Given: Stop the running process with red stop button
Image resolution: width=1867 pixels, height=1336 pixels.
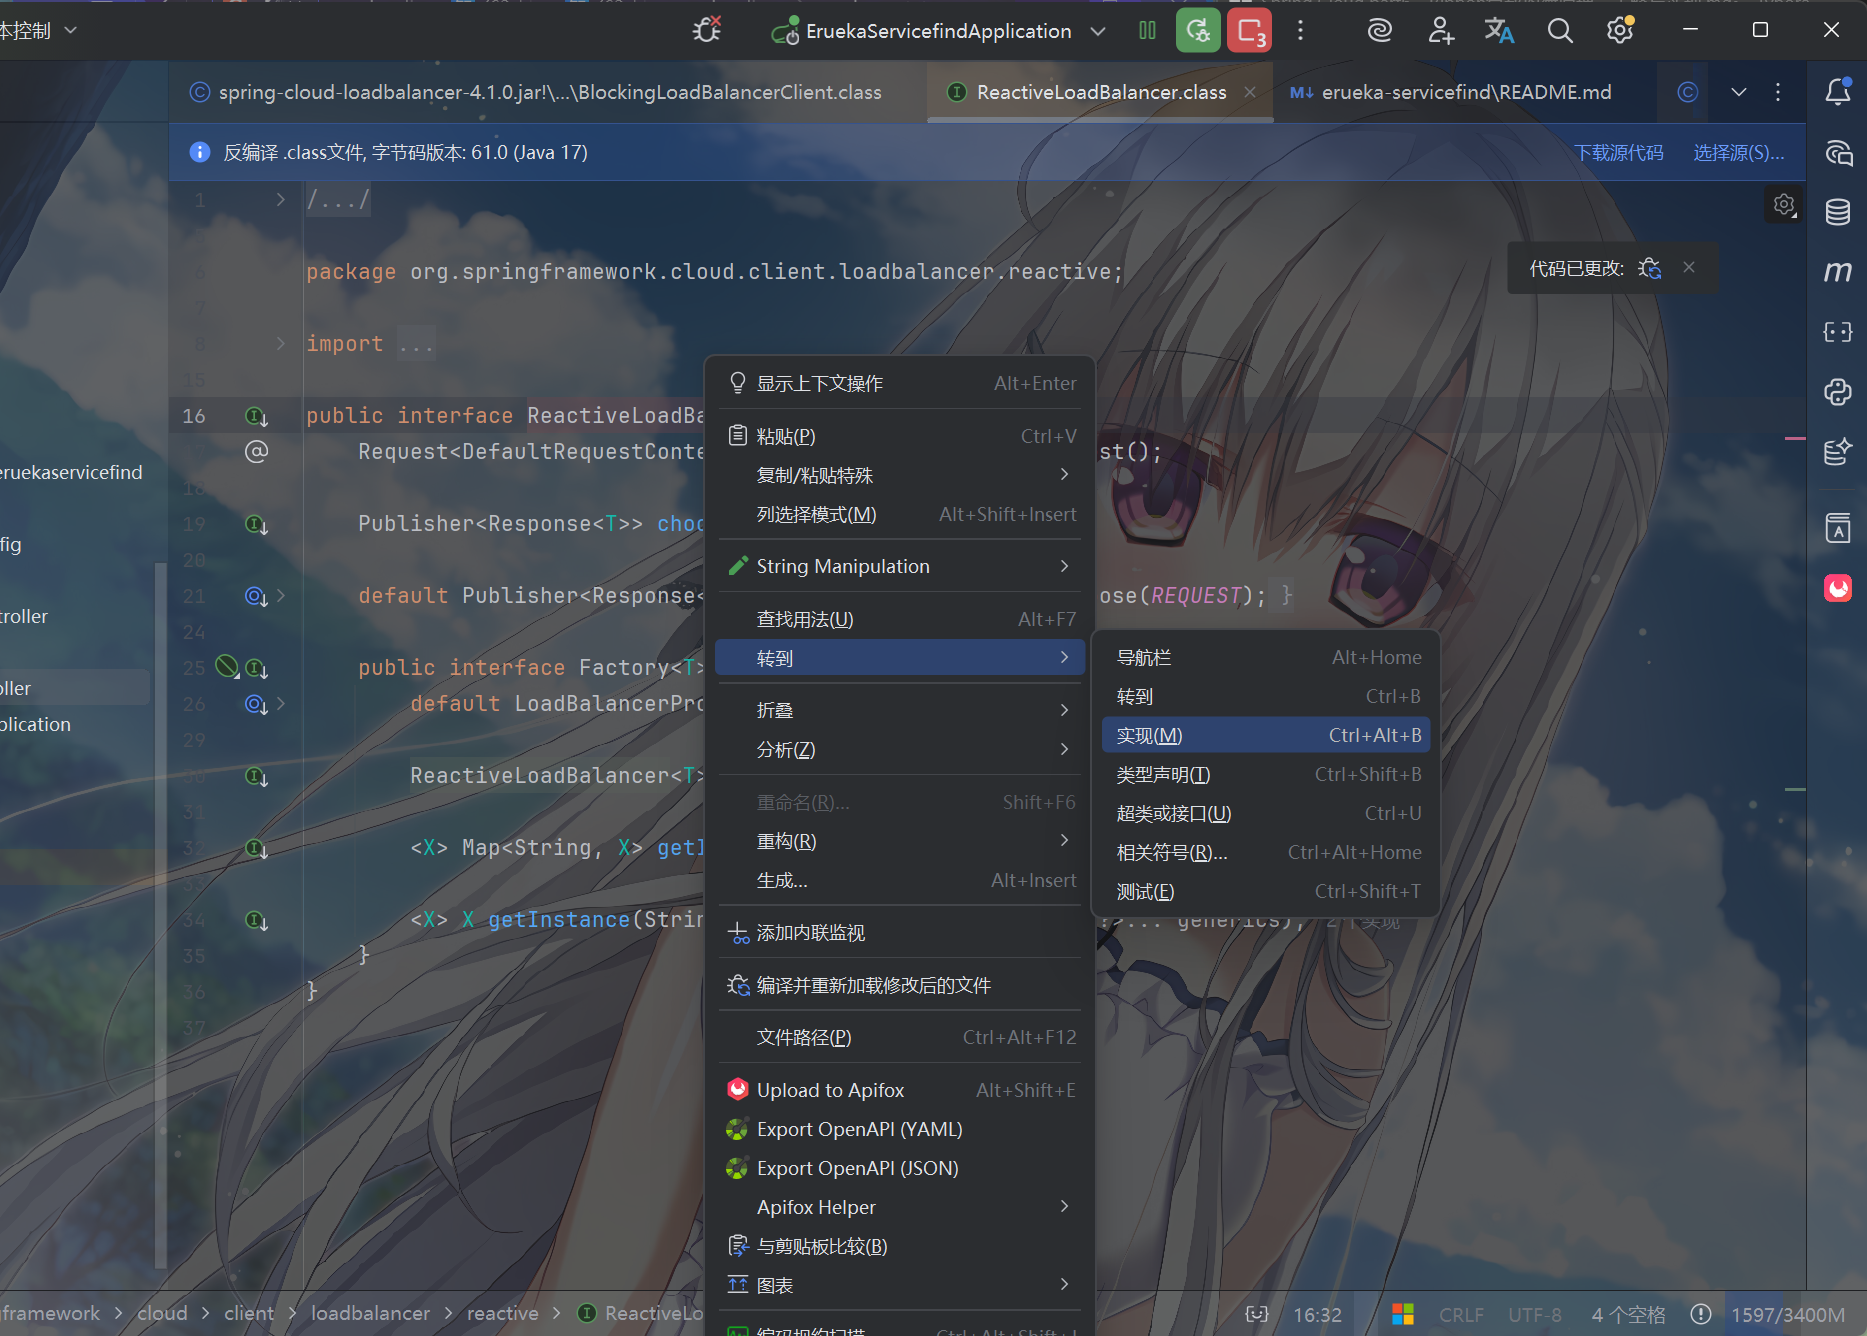Looking at the screenshot, I should (x=1250, y=30).
